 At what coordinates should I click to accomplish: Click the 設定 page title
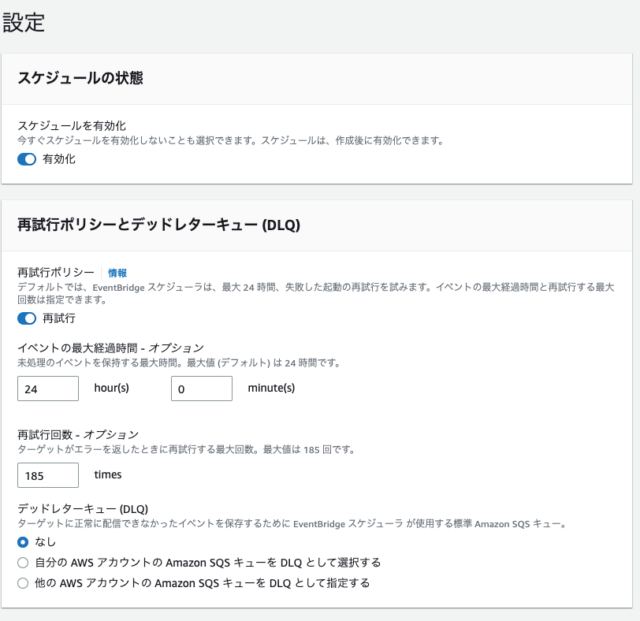tap(24, 22)
